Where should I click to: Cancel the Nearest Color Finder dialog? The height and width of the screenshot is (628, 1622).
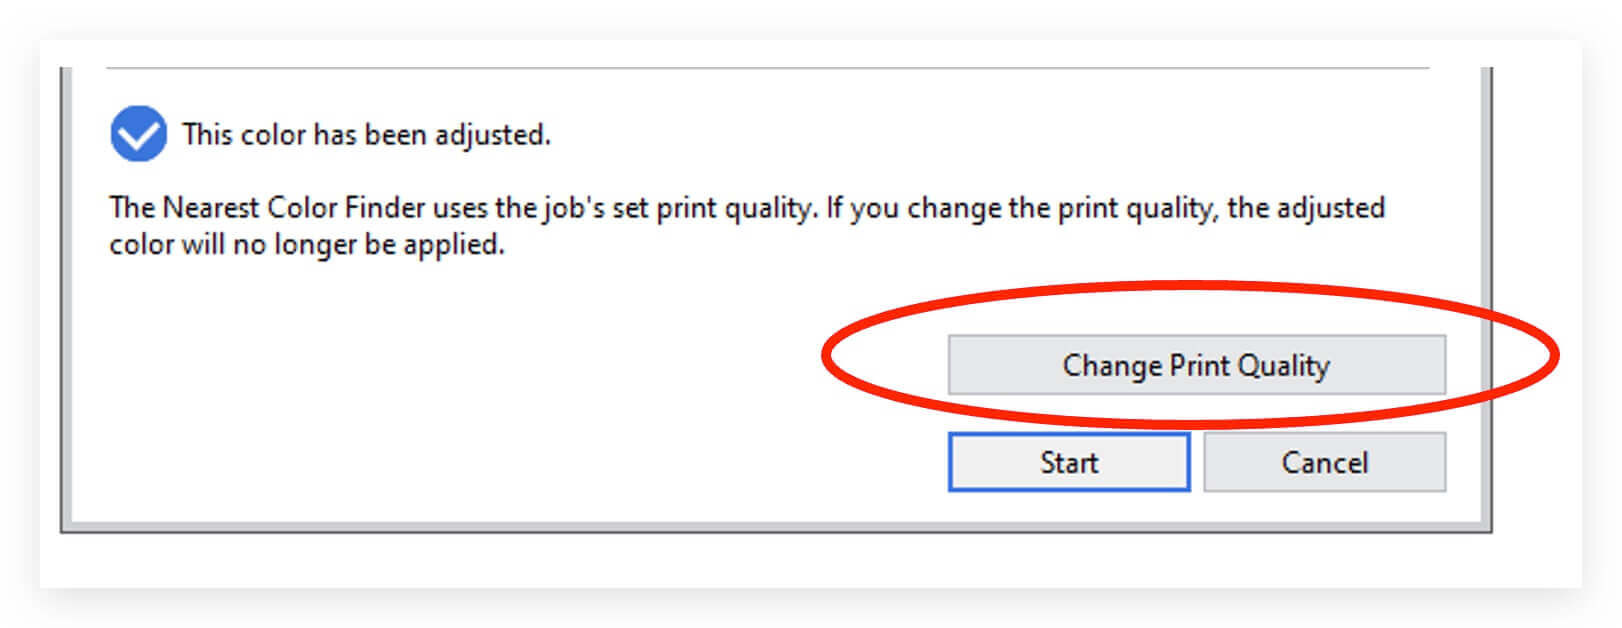[1324, 462]
